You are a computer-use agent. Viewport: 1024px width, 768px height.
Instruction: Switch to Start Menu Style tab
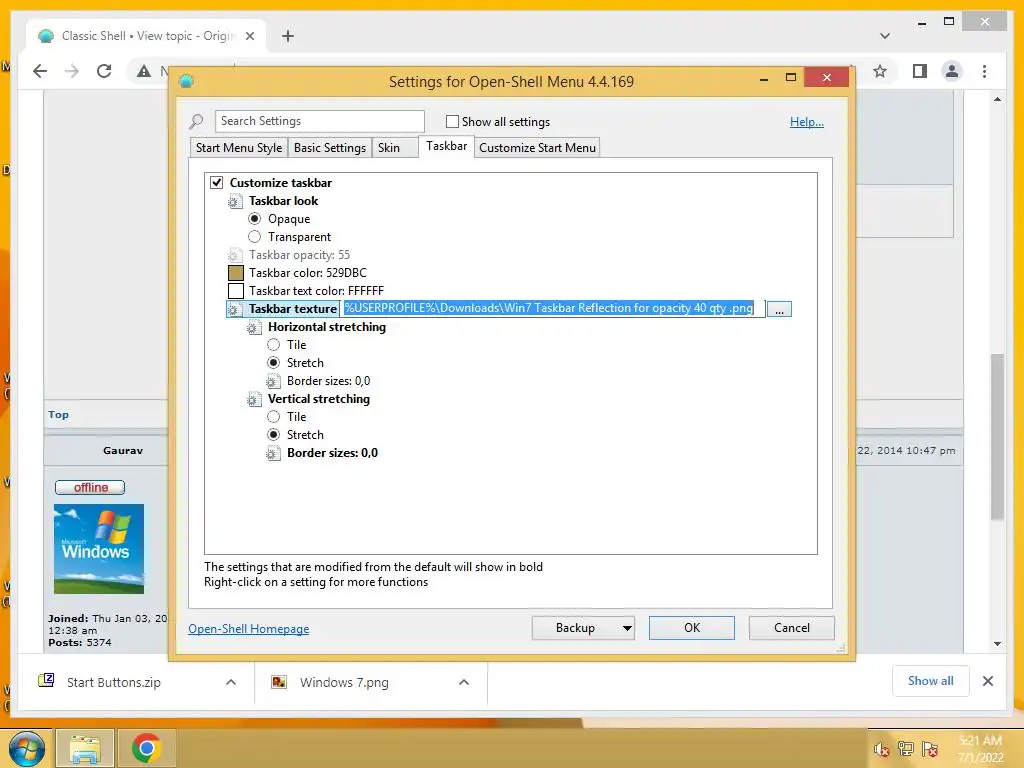pos(239,148)
